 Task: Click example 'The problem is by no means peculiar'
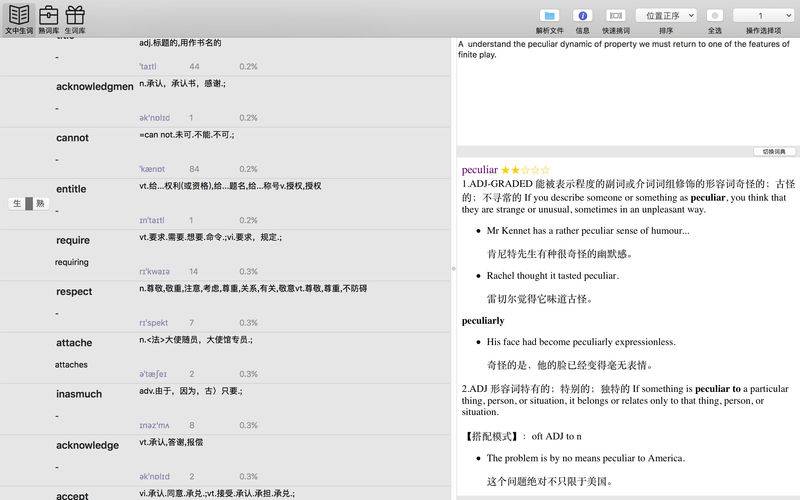586,458
